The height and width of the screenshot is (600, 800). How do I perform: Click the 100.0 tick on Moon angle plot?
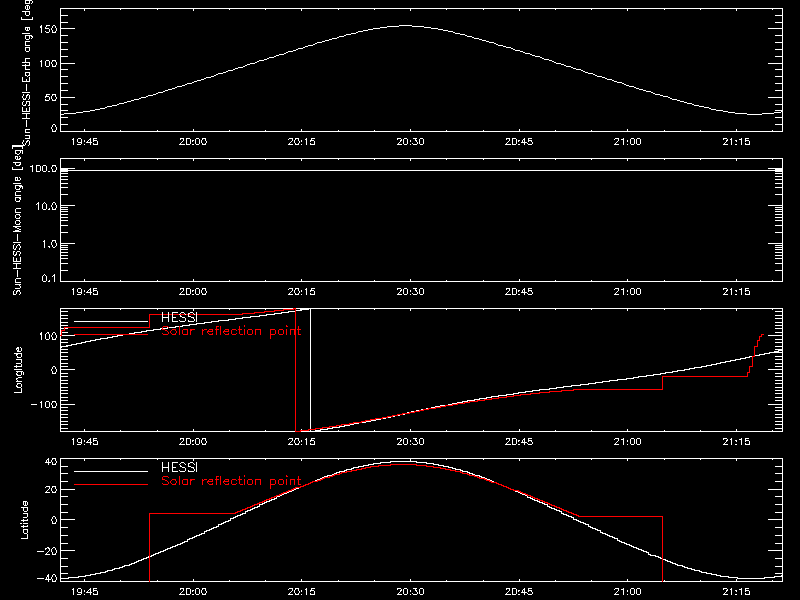click(x=43, y=168)
